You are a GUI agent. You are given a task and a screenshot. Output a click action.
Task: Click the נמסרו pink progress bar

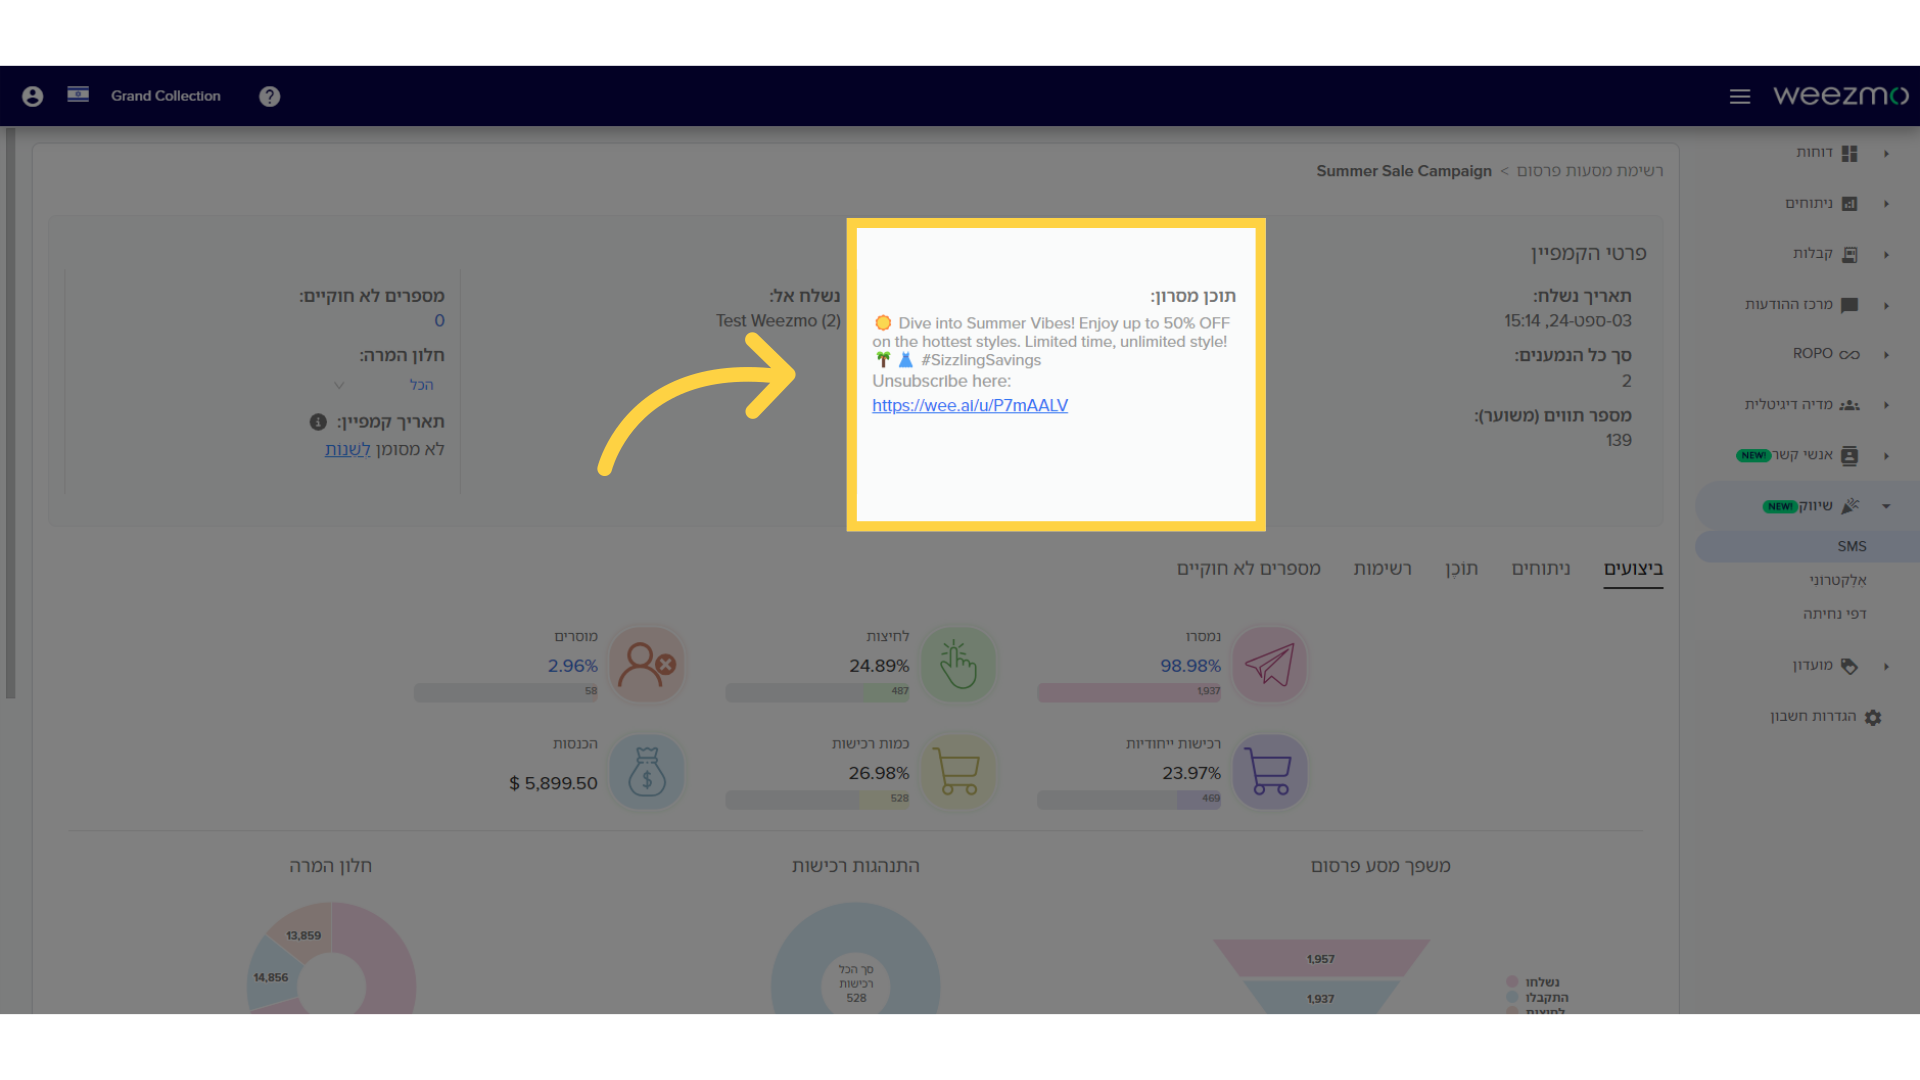1129,692
